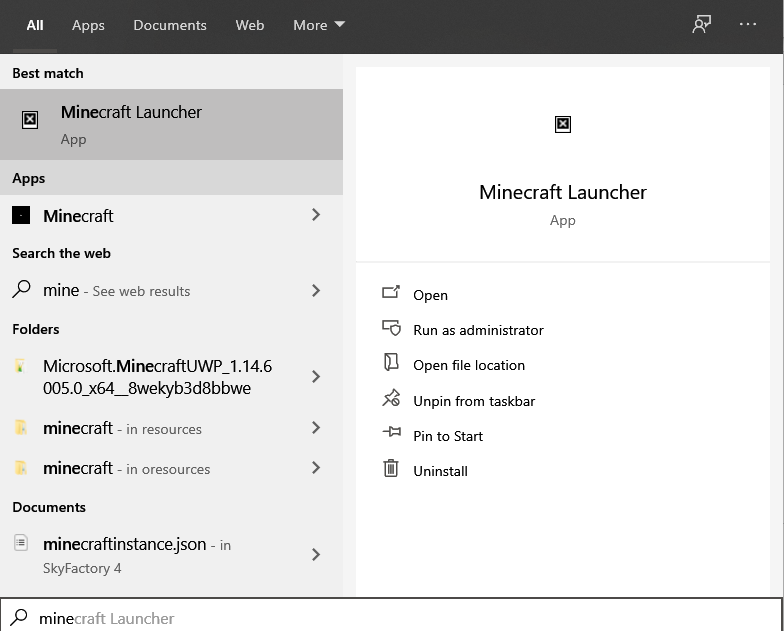Select the All search tab
The width and height of the screenshot is (784, 631).
pyautogui.click(x=35, y=25)
